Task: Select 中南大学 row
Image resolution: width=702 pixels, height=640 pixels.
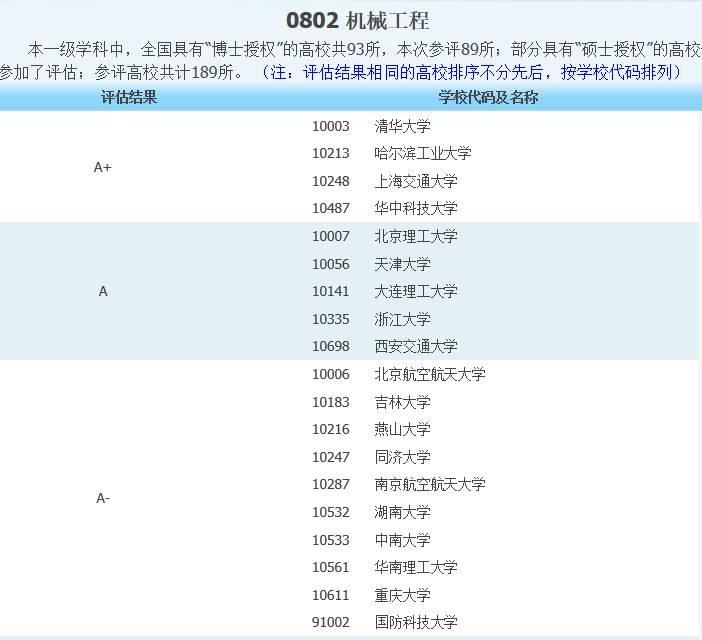Action: (x=402, y=540)
